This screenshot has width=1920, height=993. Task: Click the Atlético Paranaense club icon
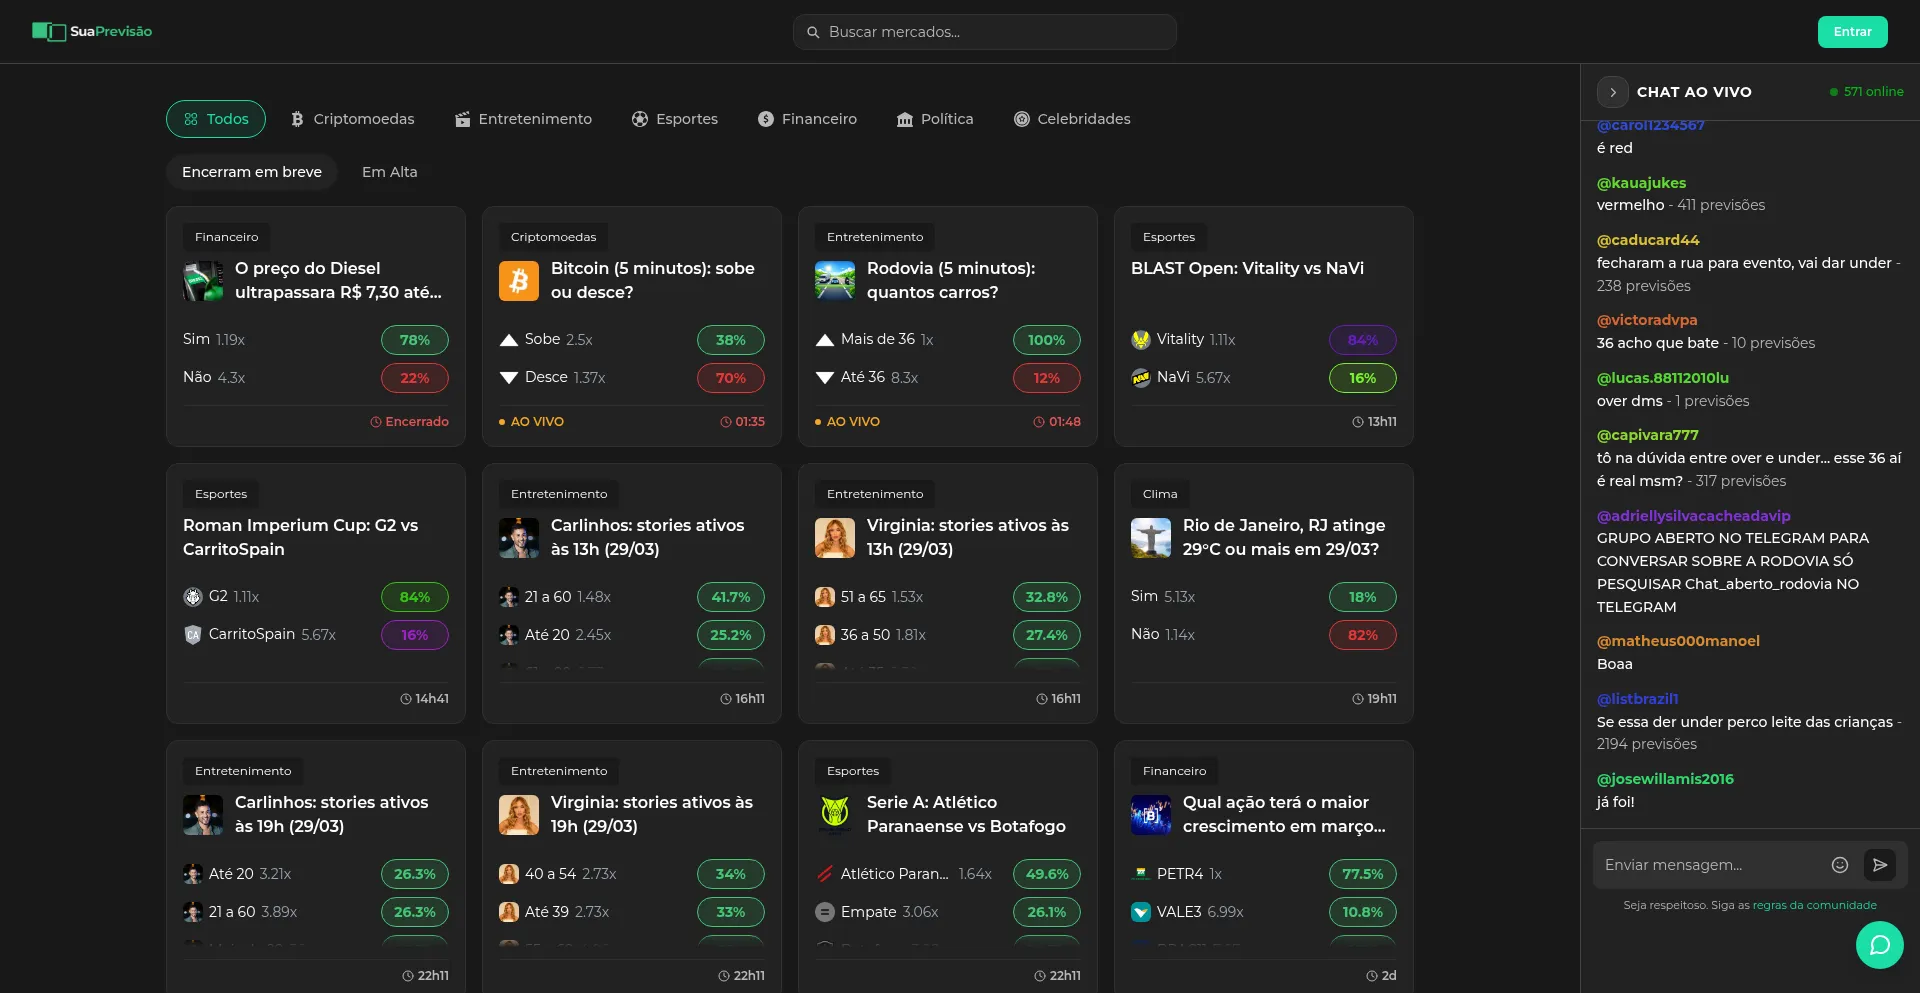pos(825,874)
